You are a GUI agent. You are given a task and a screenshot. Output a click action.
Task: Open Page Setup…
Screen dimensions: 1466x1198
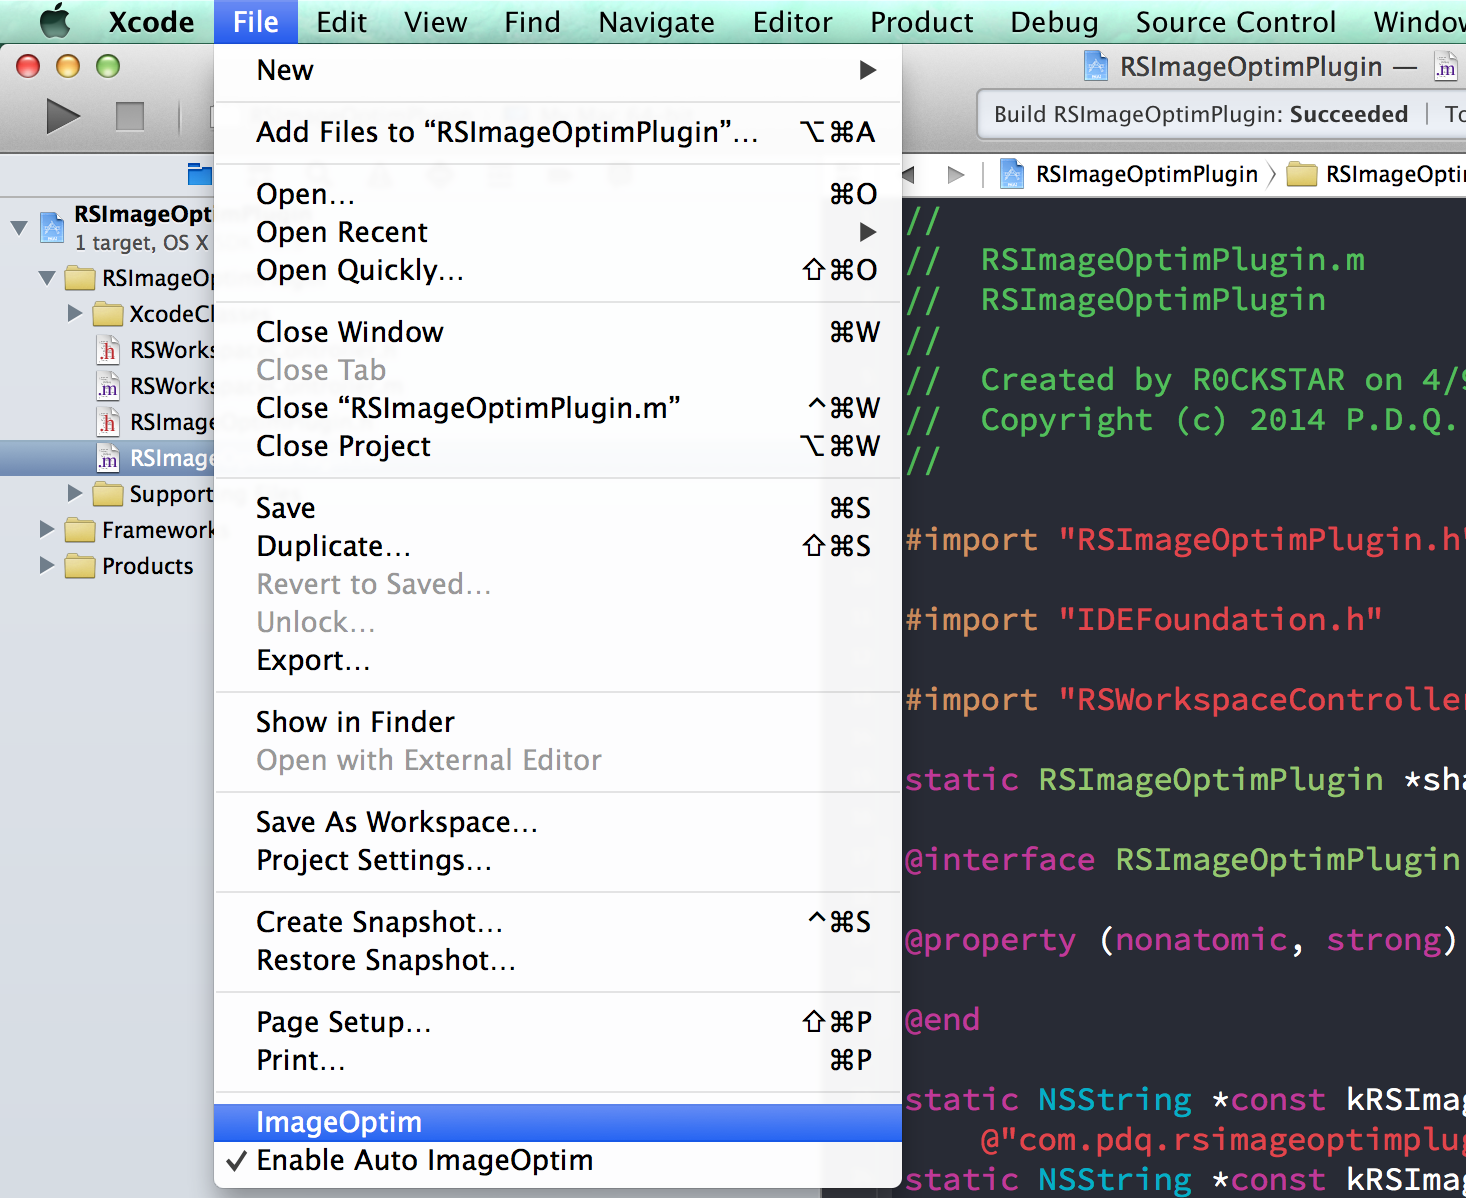click(558, 1022)
